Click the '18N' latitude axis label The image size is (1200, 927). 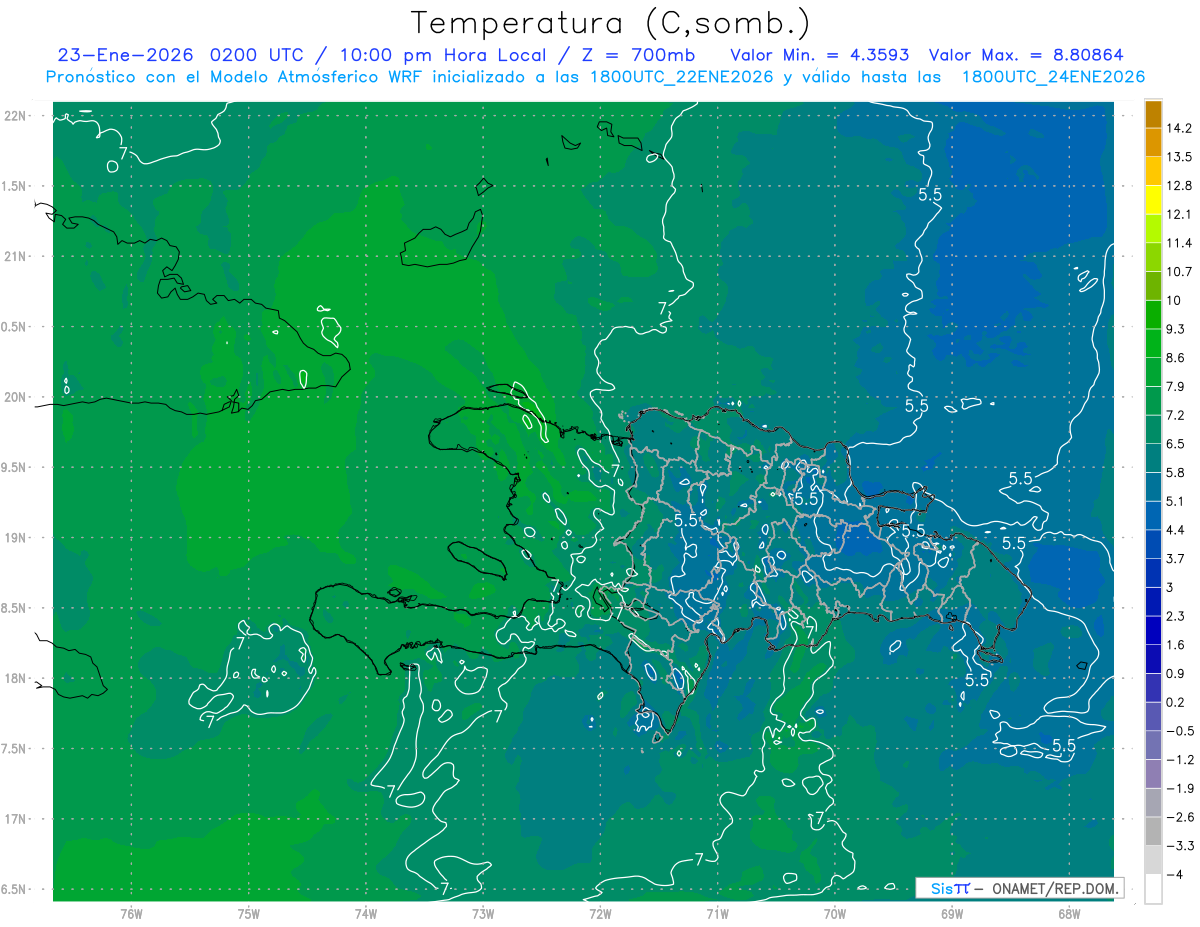coord(14,679)
